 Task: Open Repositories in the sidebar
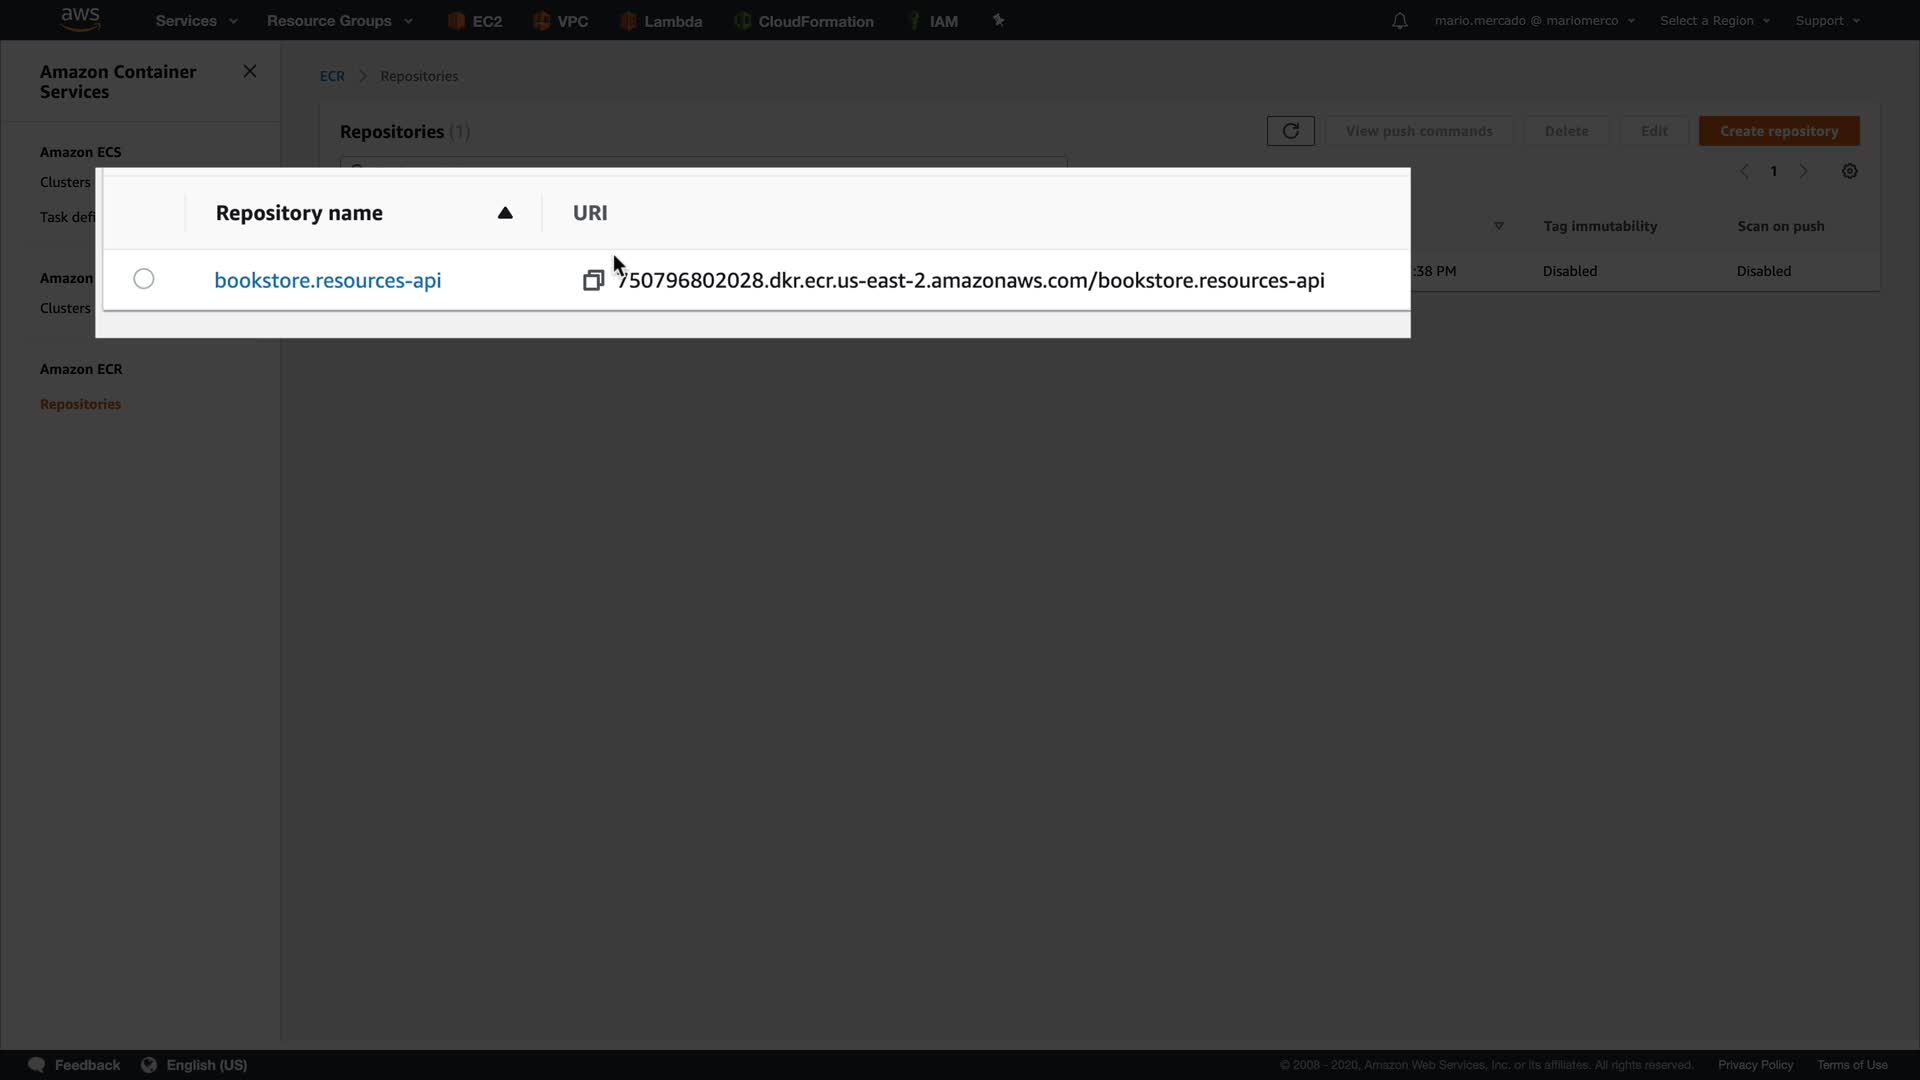pos(80,404)
